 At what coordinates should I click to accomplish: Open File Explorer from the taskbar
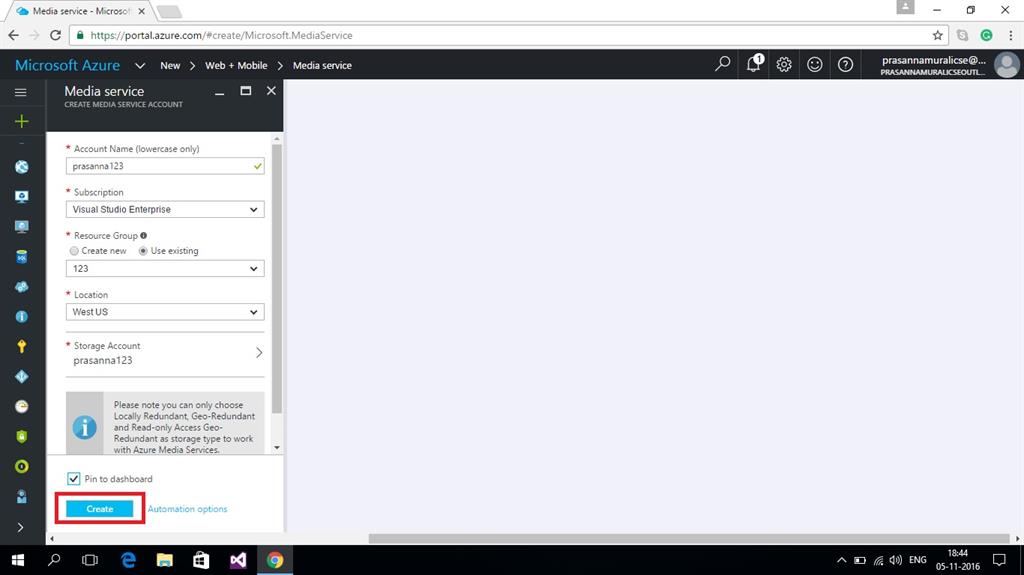(165, 560)
